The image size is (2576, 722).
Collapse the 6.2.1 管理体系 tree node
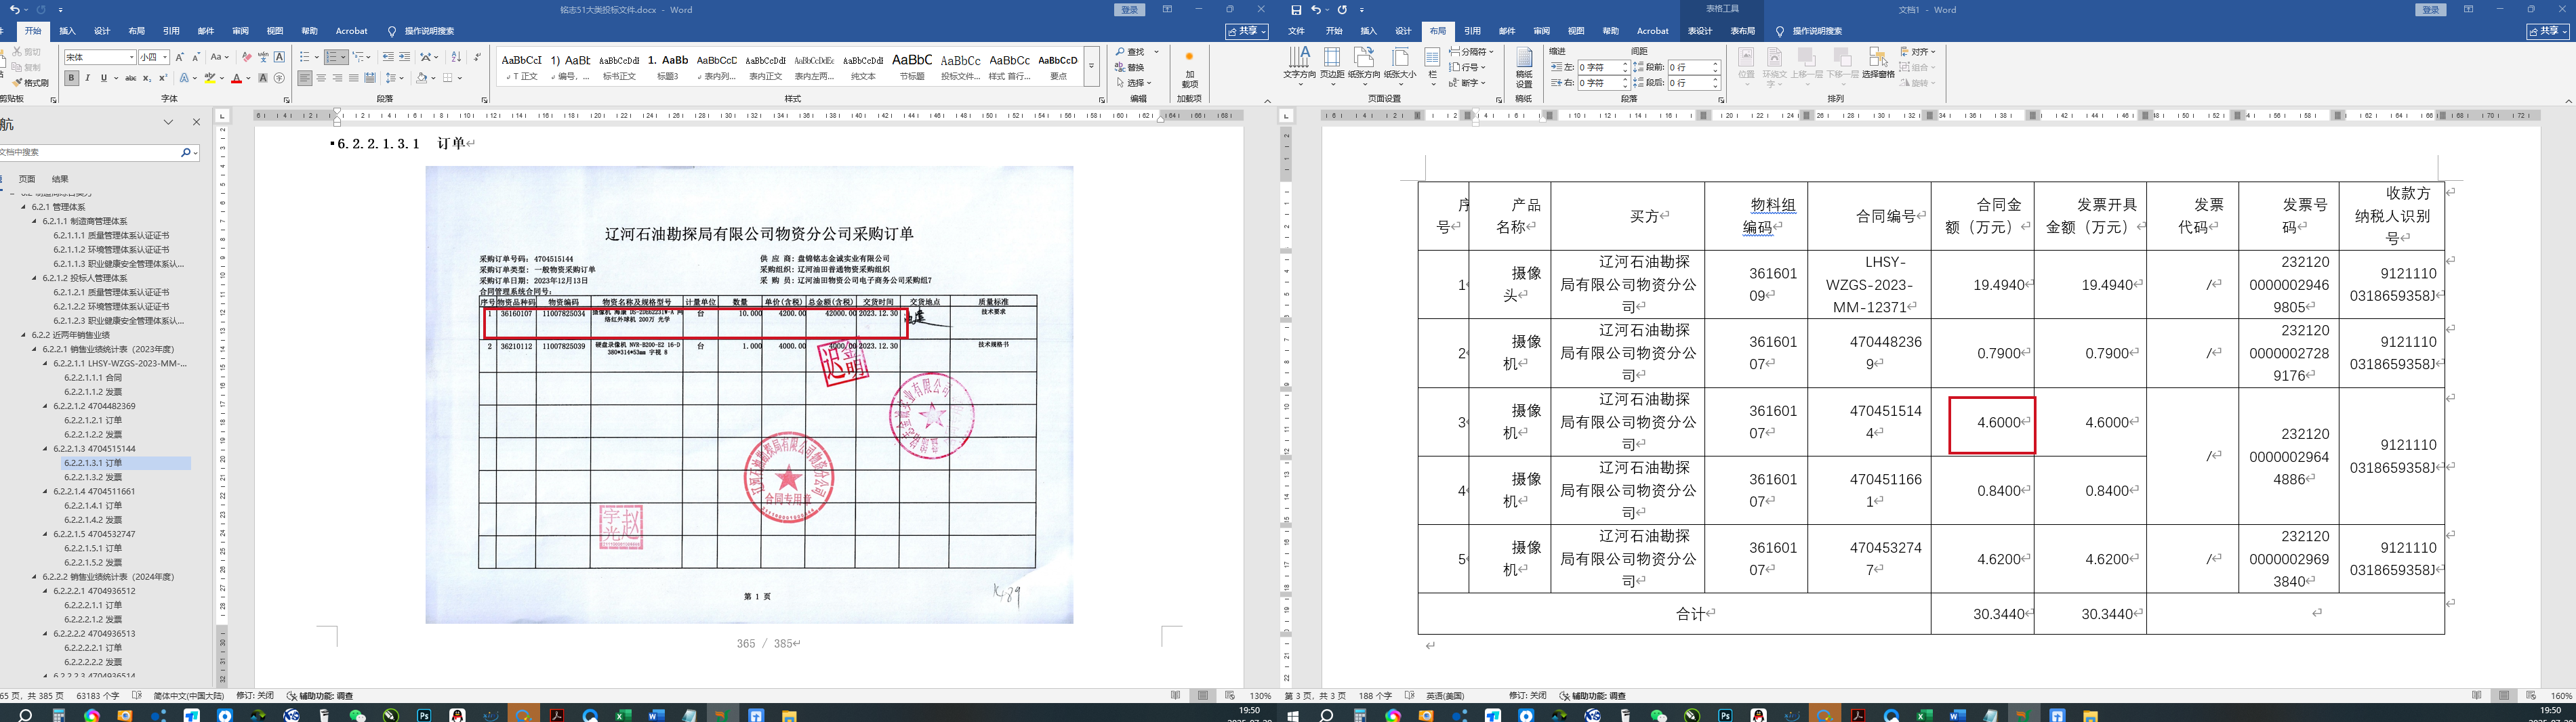tap(24, 207)
